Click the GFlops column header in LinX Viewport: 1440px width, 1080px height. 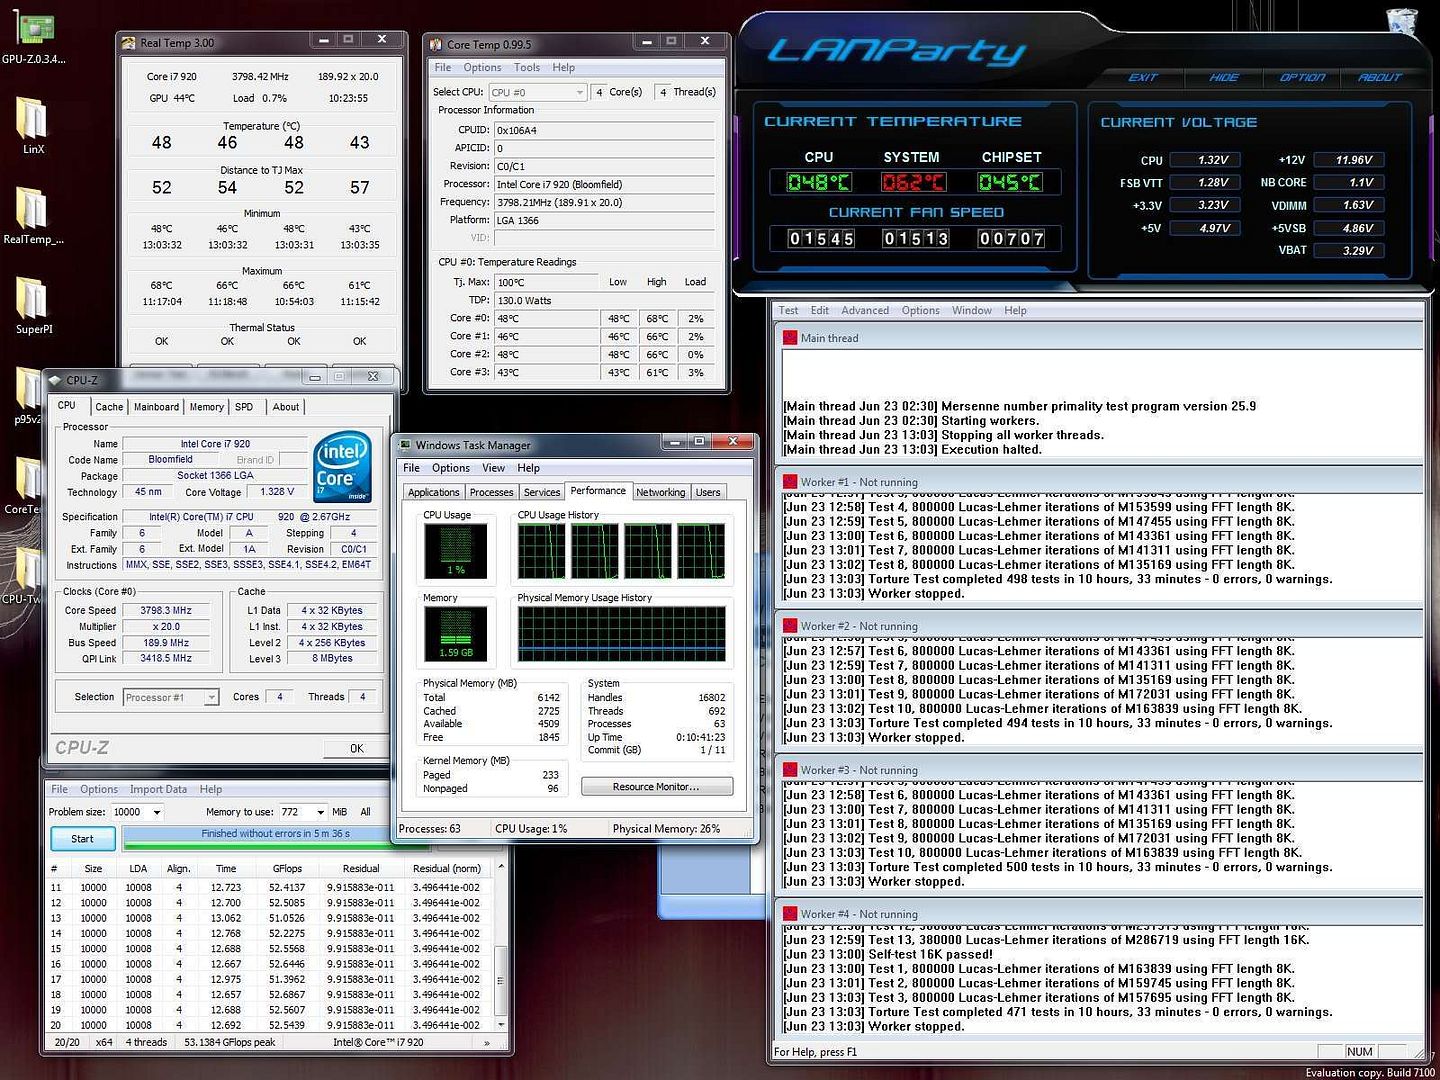287,868
